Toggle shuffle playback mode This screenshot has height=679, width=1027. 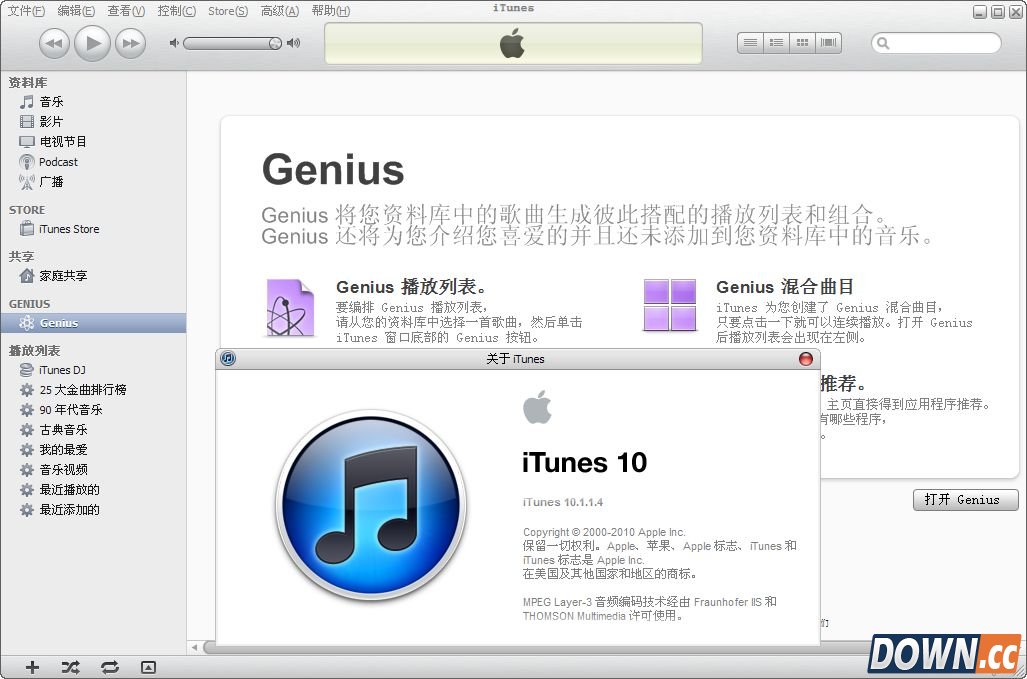69,666
